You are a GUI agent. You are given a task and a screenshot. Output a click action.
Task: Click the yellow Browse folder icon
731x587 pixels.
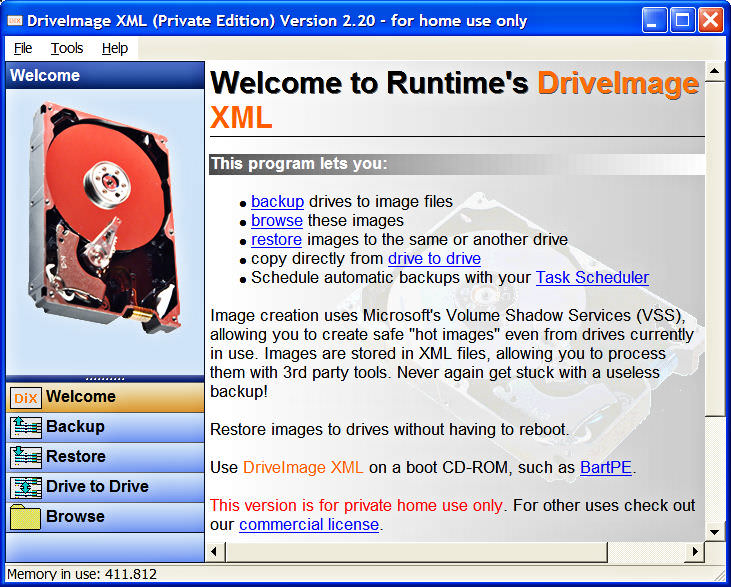point(26,517)
